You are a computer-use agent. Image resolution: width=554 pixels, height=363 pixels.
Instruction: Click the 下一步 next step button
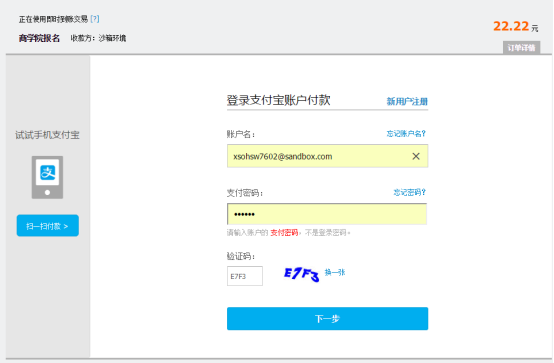(328, 318)
